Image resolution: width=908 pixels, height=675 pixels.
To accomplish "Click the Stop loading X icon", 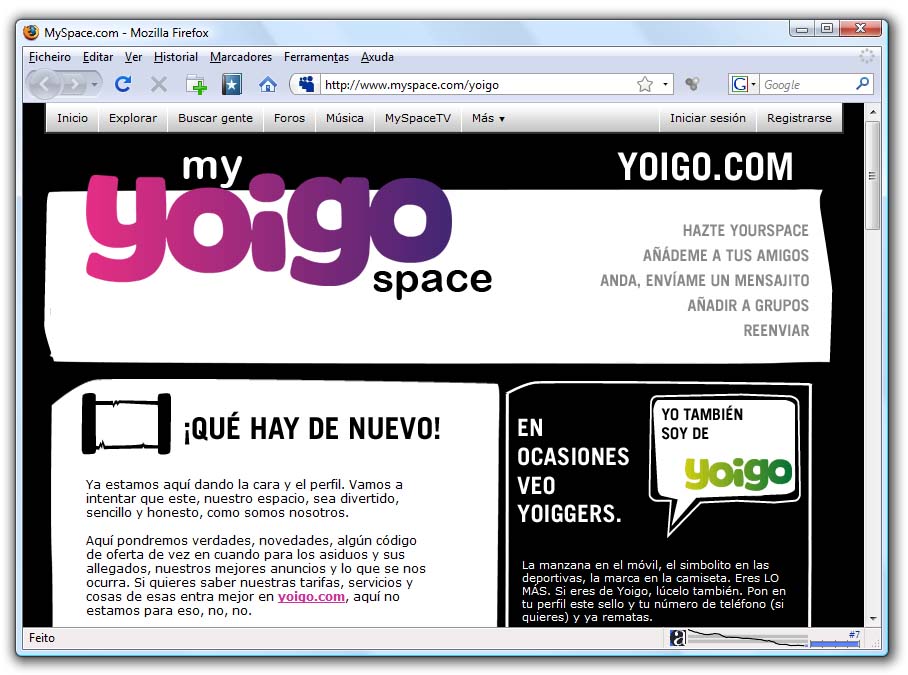I will point(159,85).
